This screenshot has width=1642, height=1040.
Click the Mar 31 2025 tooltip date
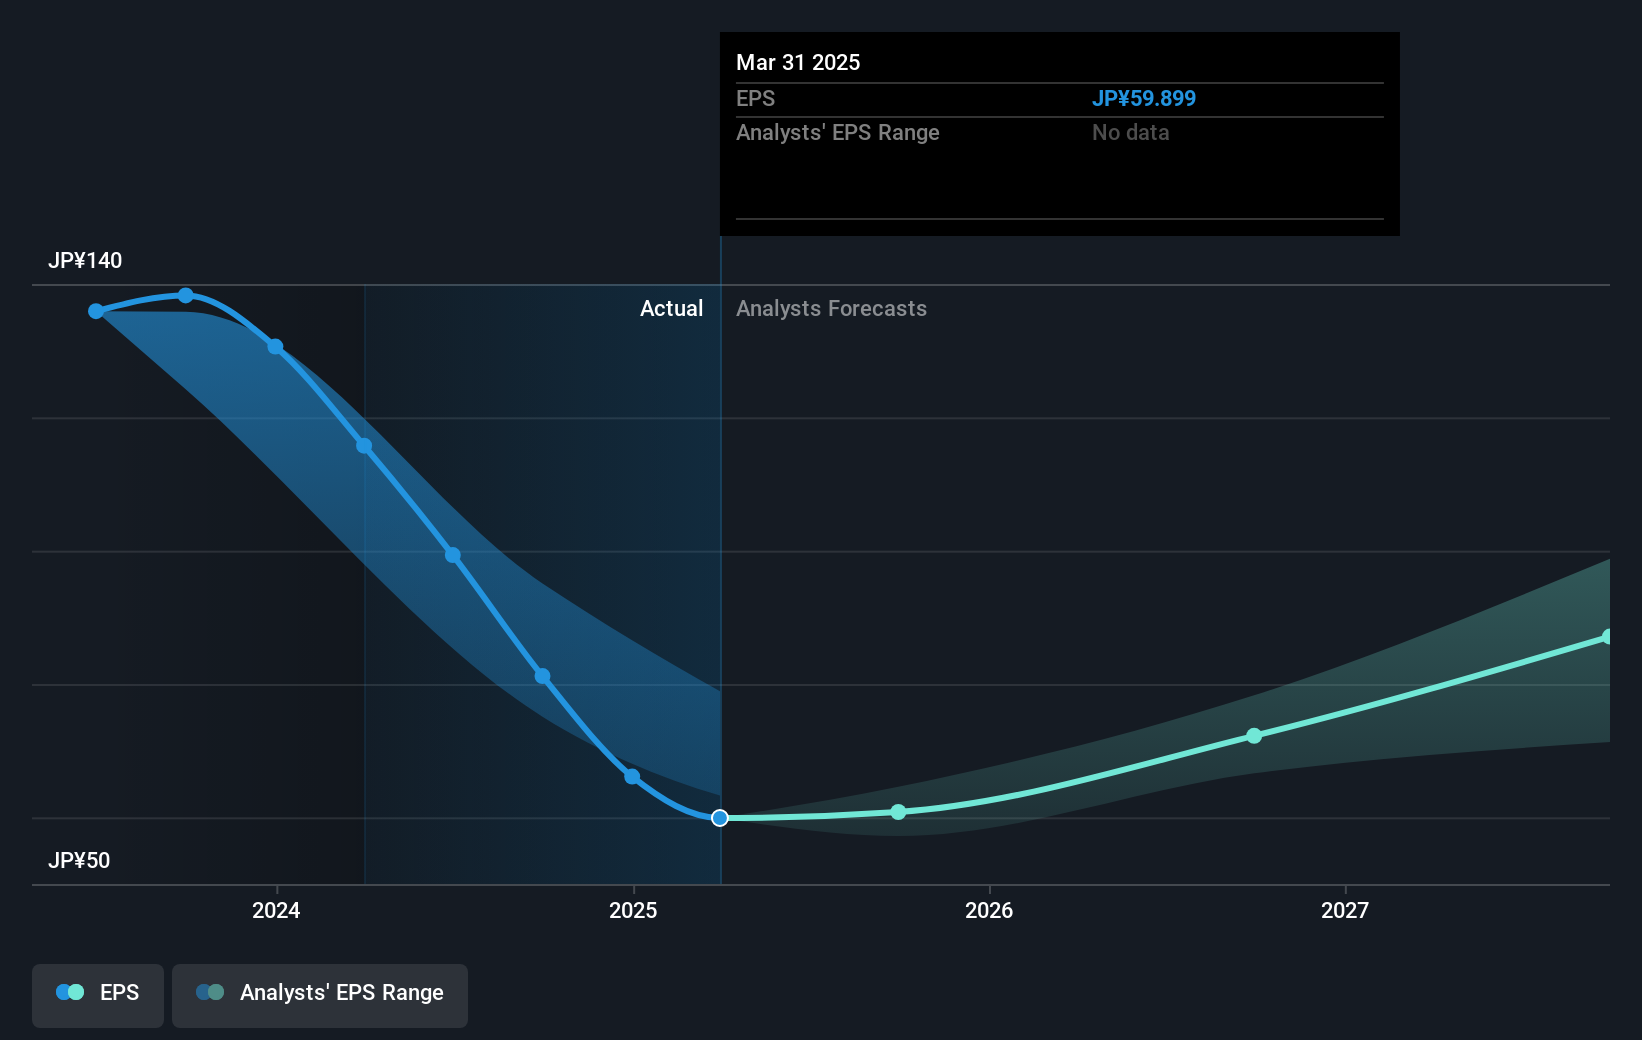click(798, 63)
